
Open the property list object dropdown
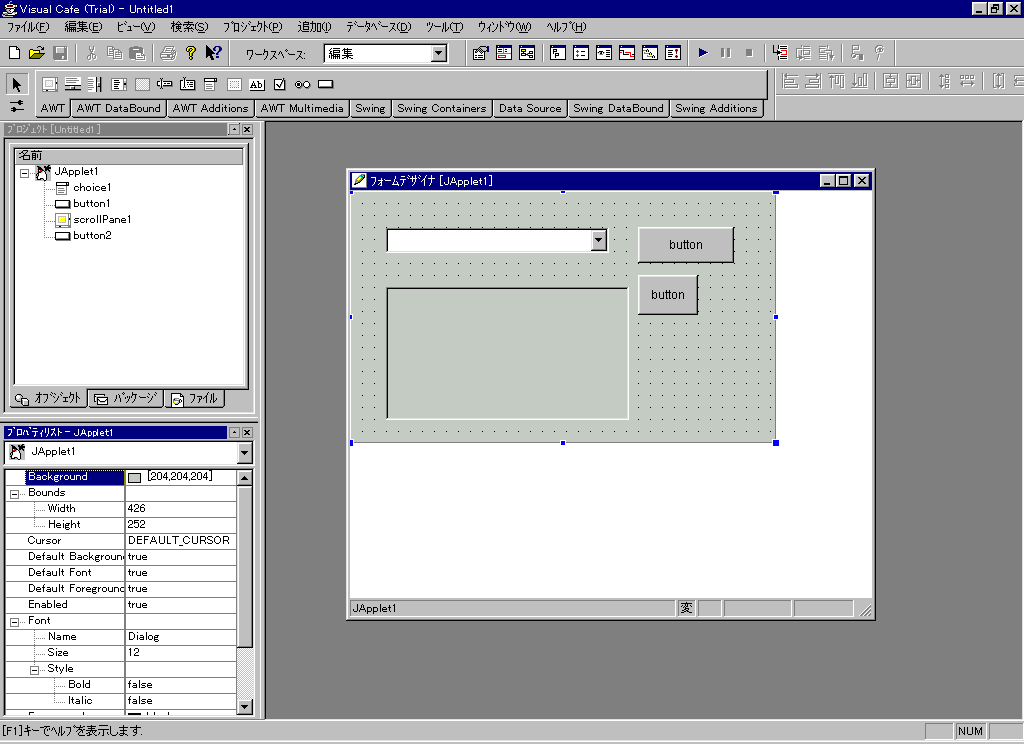[245, 453]
